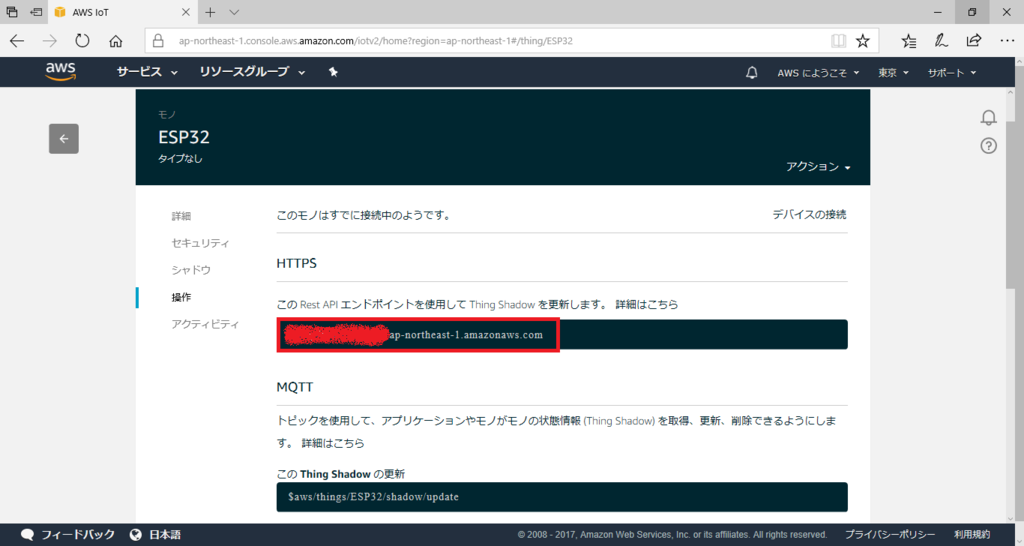Click この Thing Shadow の更新 label
Viewport: 1024px width, 546px height.
pyautogui.click(x=340, y=474)
